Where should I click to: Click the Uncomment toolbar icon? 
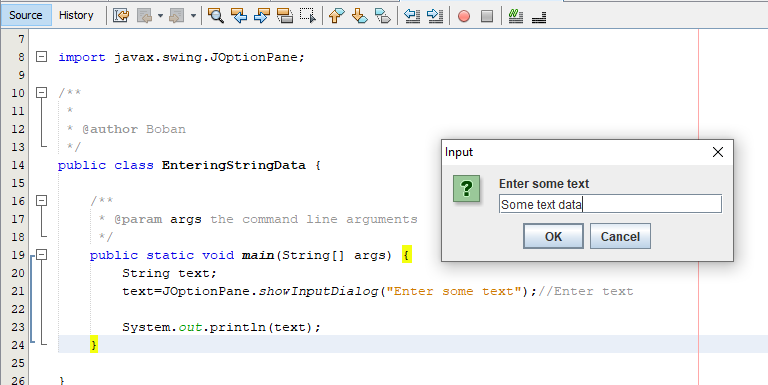539,16
